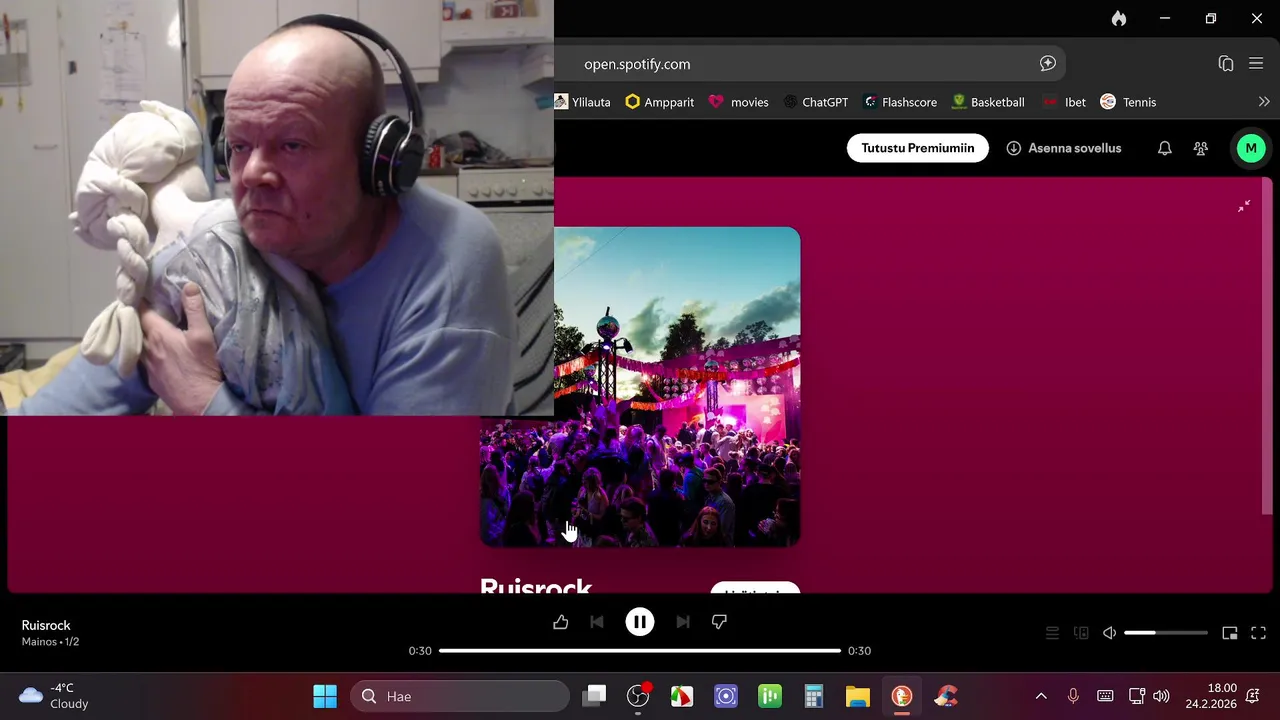Open friend activity people icon
The image size is (1280, 720).
1201,148
